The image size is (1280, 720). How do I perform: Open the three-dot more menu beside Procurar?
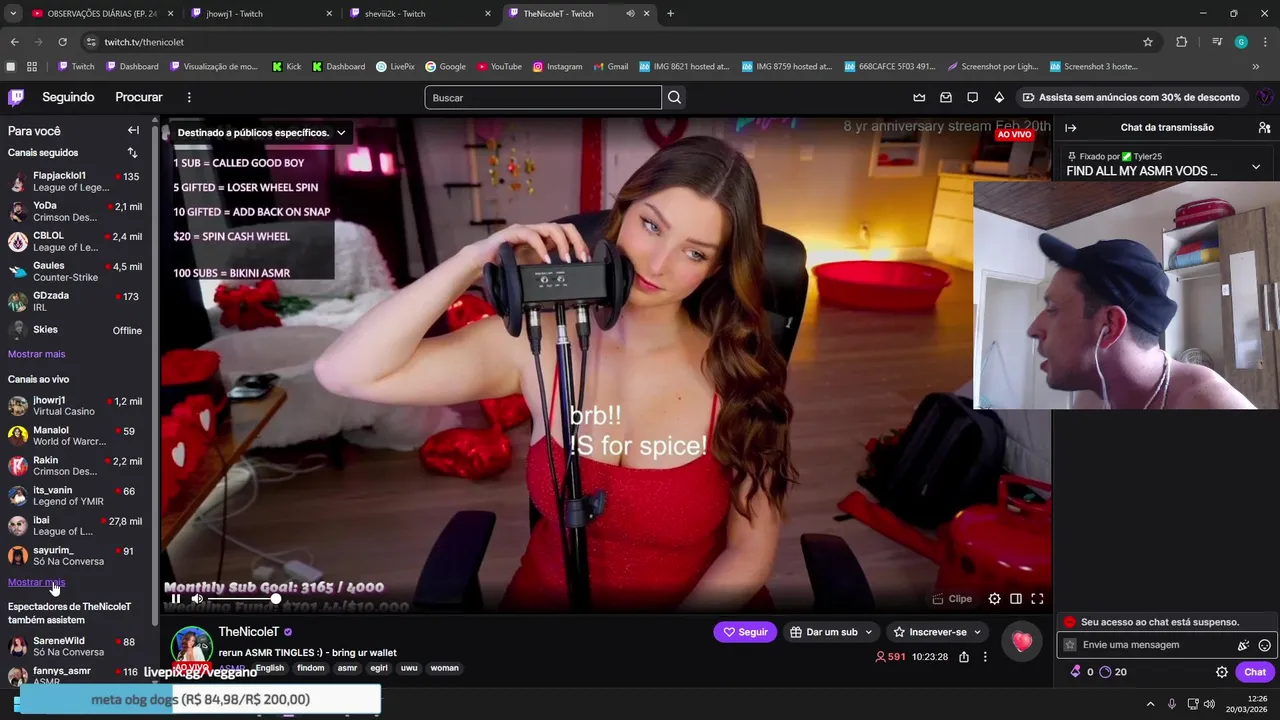click(189, 97)
